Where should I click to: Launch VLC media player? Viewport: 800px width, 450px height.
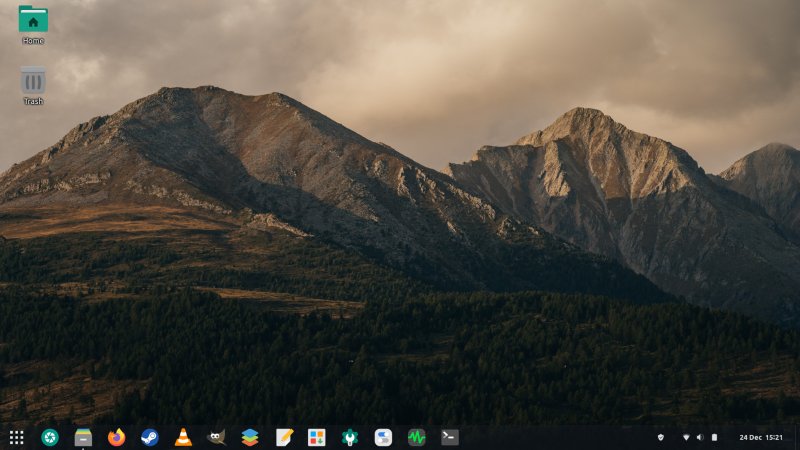click(183, 437)
